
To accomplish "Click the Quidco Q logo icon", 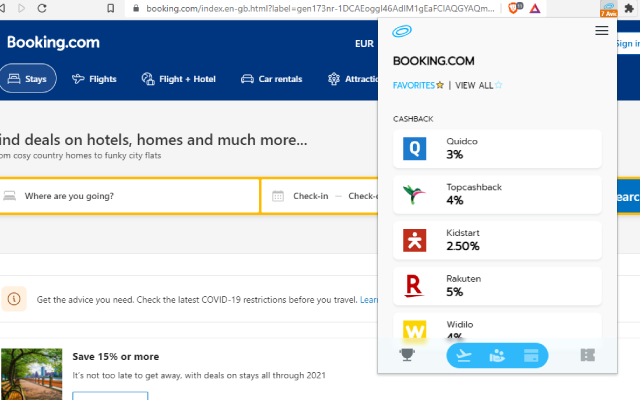I will tap(414, 149).
